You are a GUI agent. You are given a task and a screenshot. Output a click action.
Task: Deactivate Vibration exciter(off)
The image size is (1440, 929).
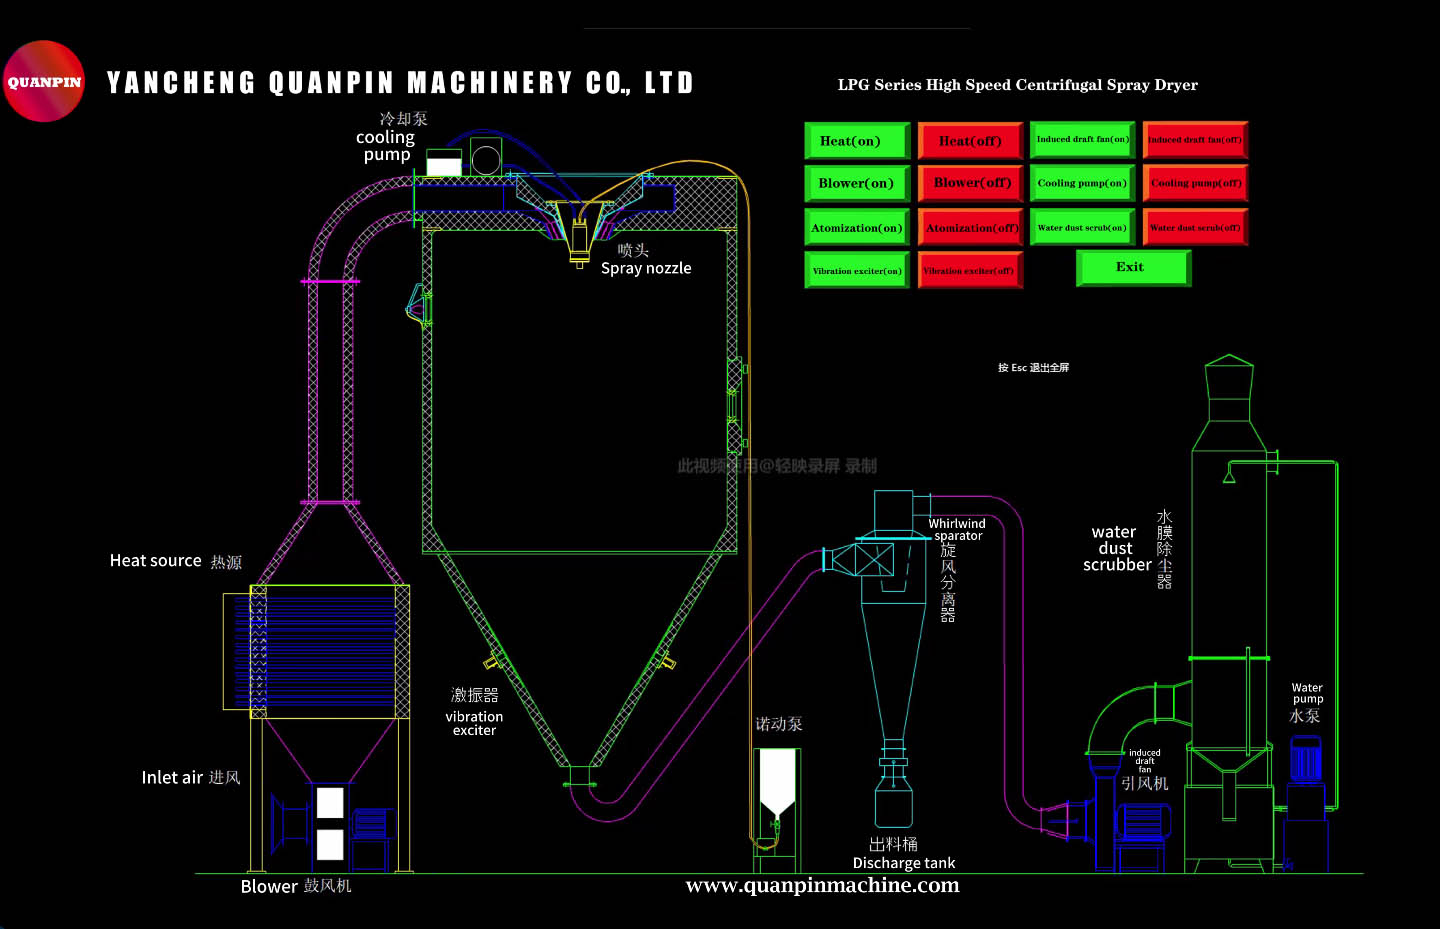point(970,270)
